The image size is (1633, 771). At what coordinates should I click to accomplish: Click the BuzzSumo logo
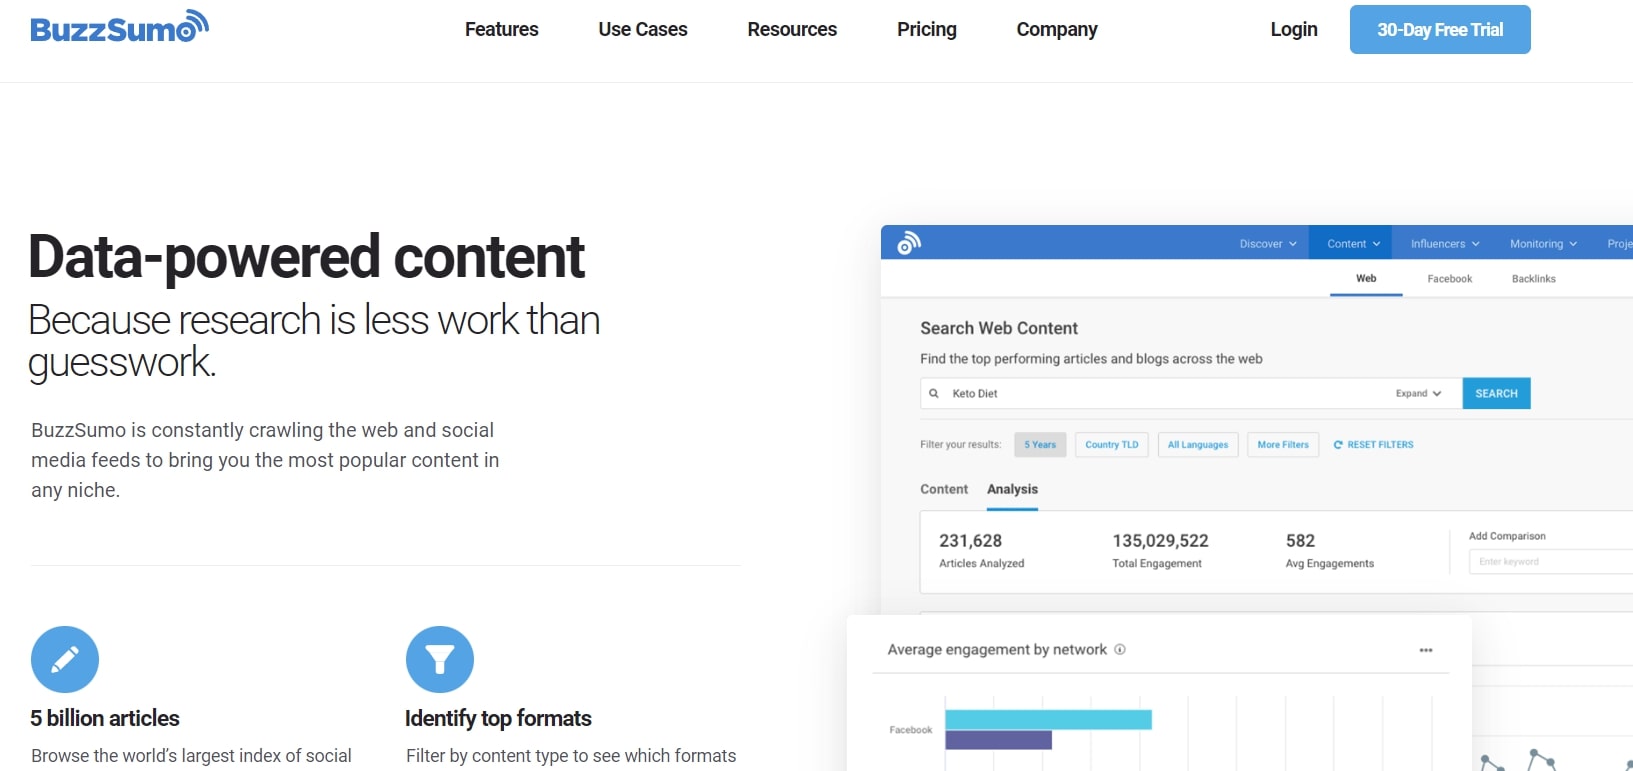tap(118, 27)
